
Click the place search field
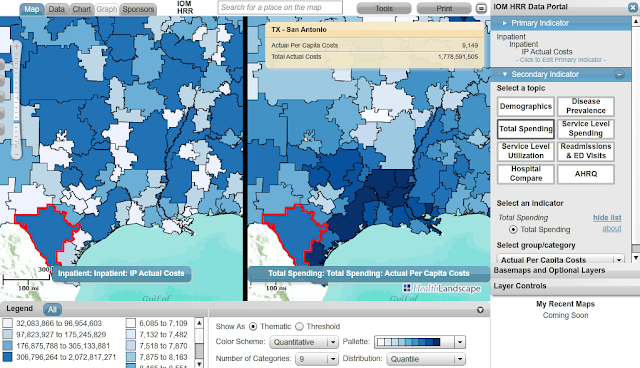coord(280,7)
